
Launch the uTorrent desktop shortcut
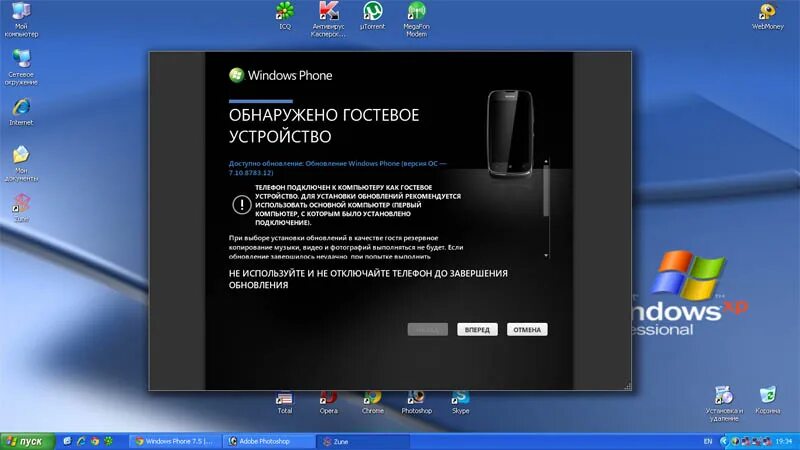pyautogui.click(x=372, y=15)
